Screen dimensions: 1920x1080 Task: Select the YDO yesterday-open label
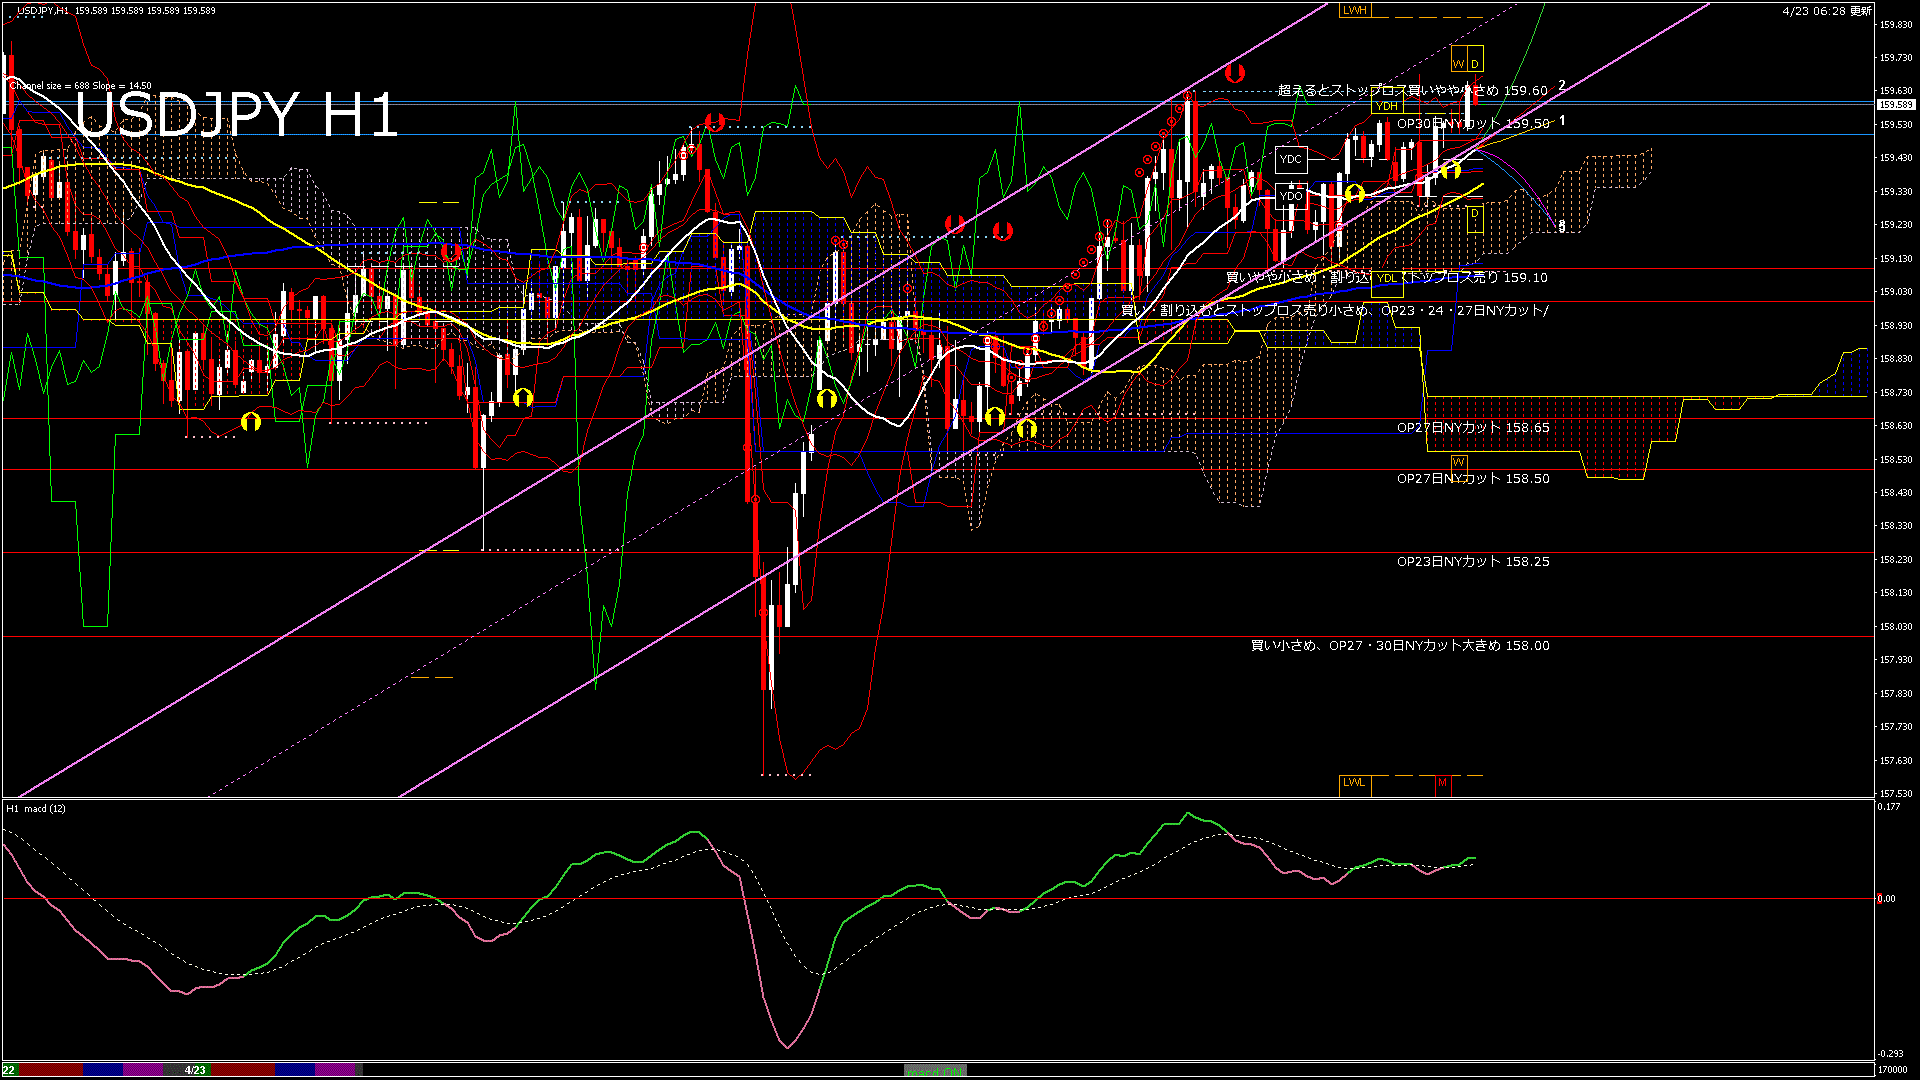pos(1291,196)
